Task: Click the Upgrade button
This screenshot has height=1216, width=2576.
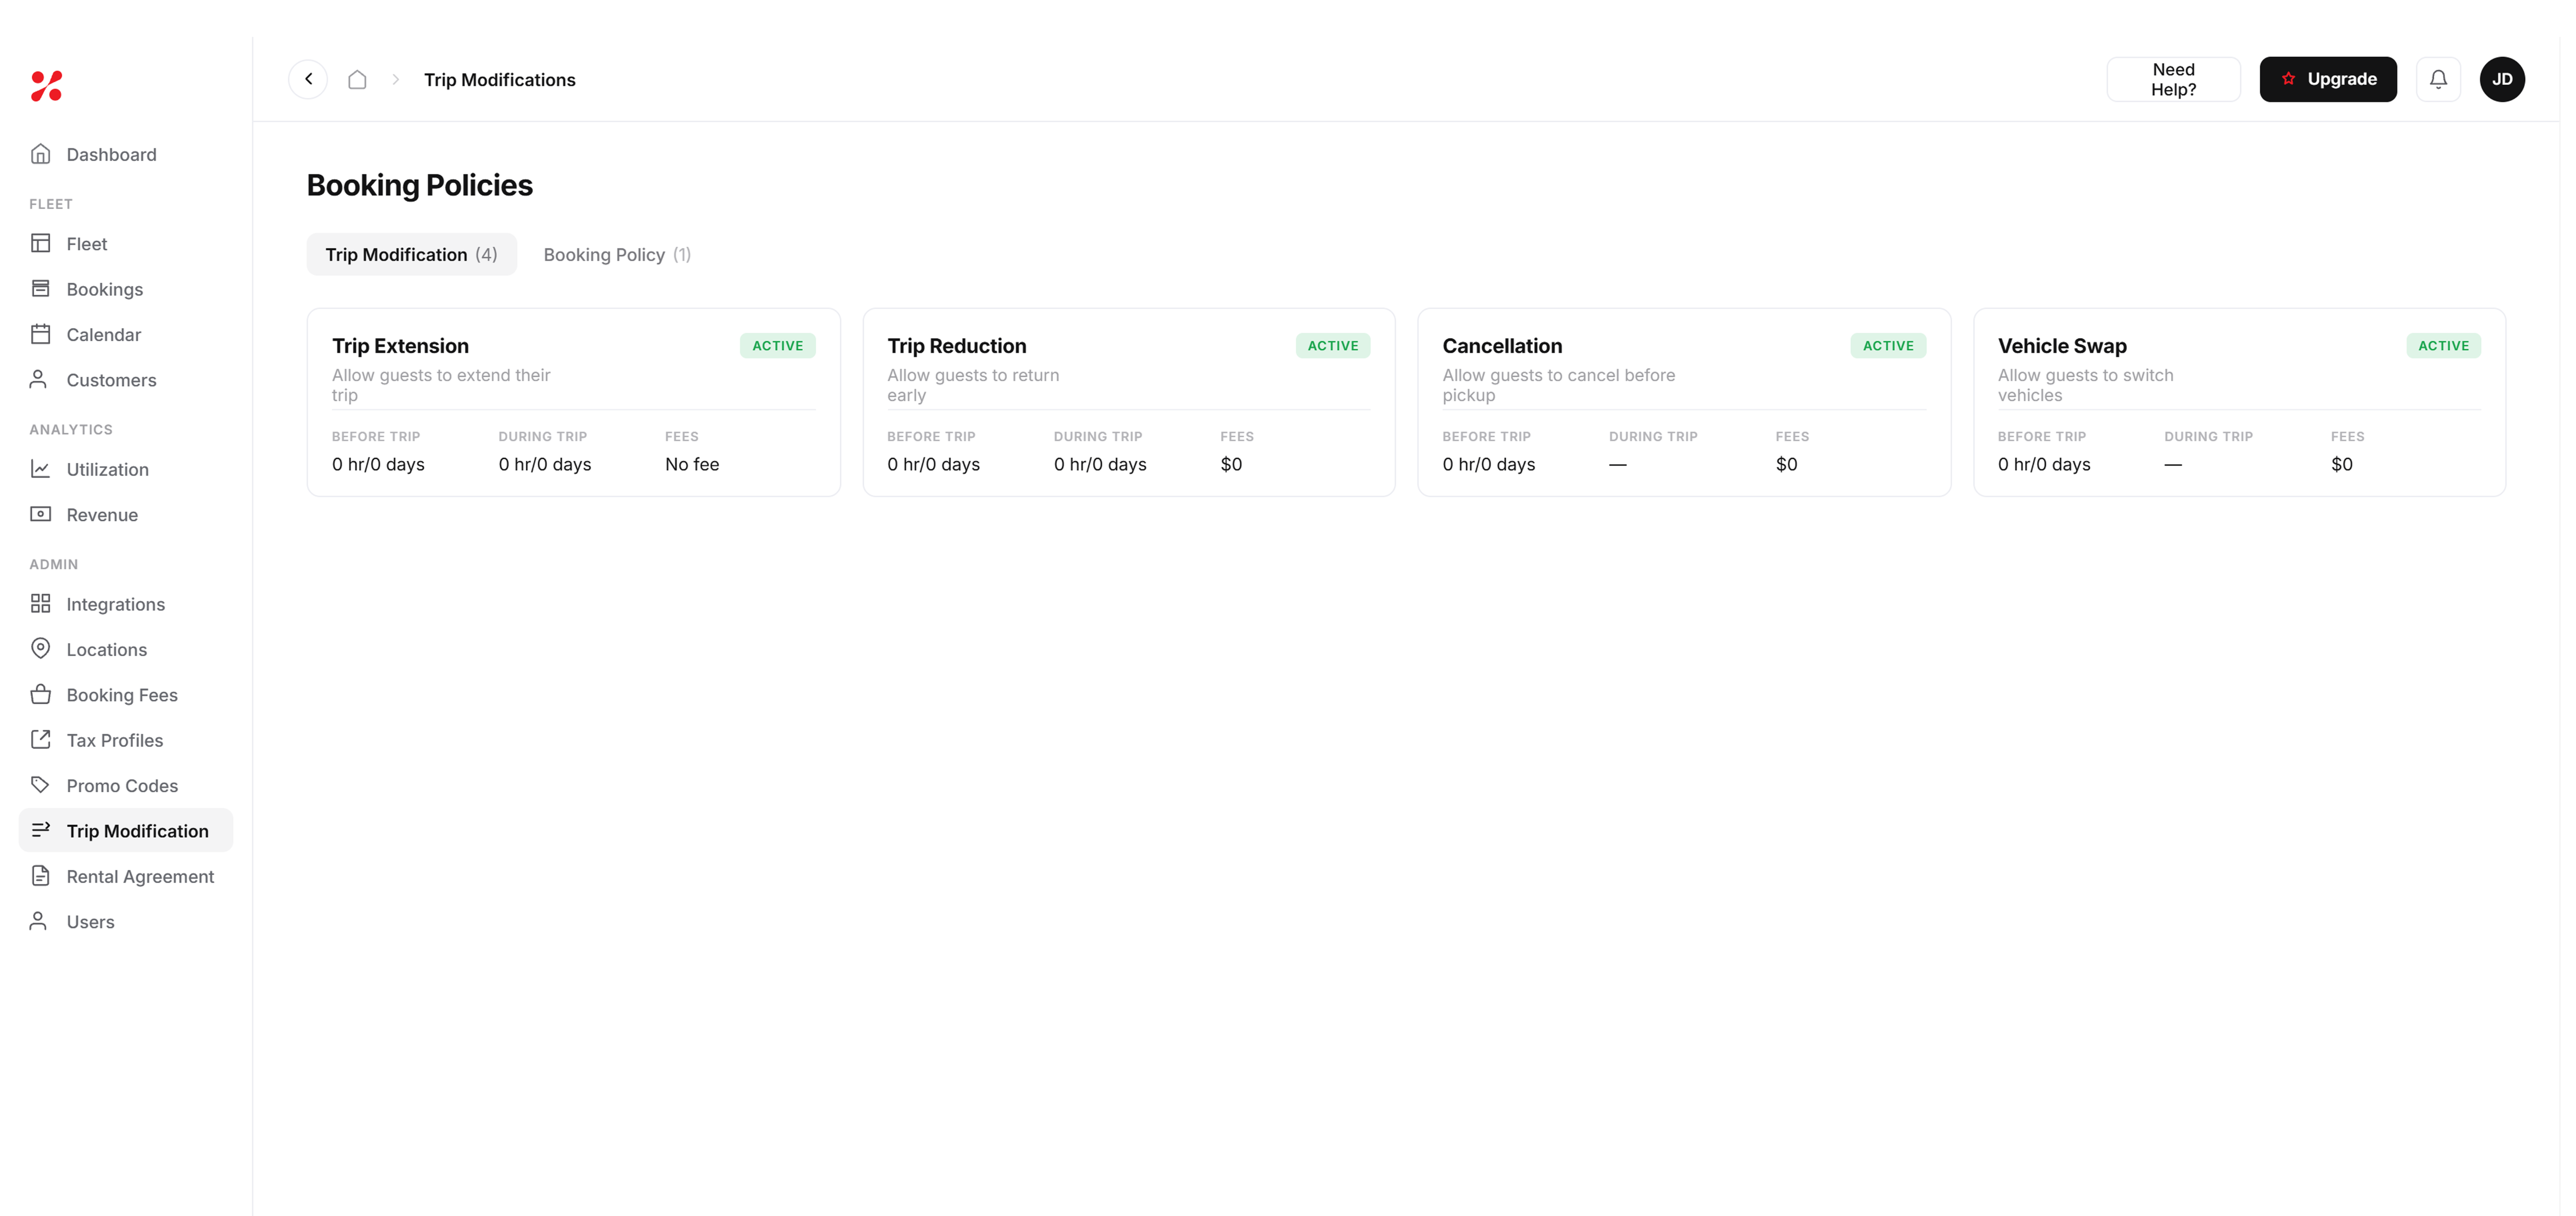Action: (2327, 79)
